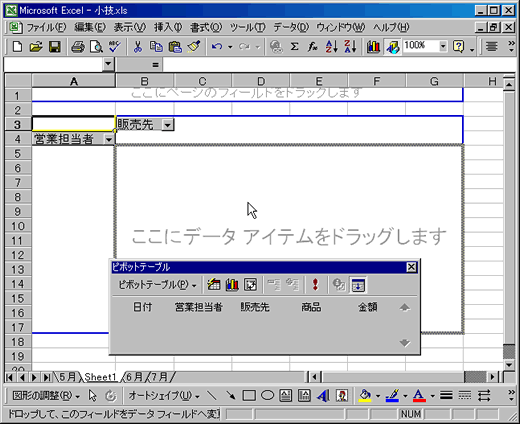The image size is (520, 424).
Task: Sort ascending with the A-Z icon
Action: [332, 47]
